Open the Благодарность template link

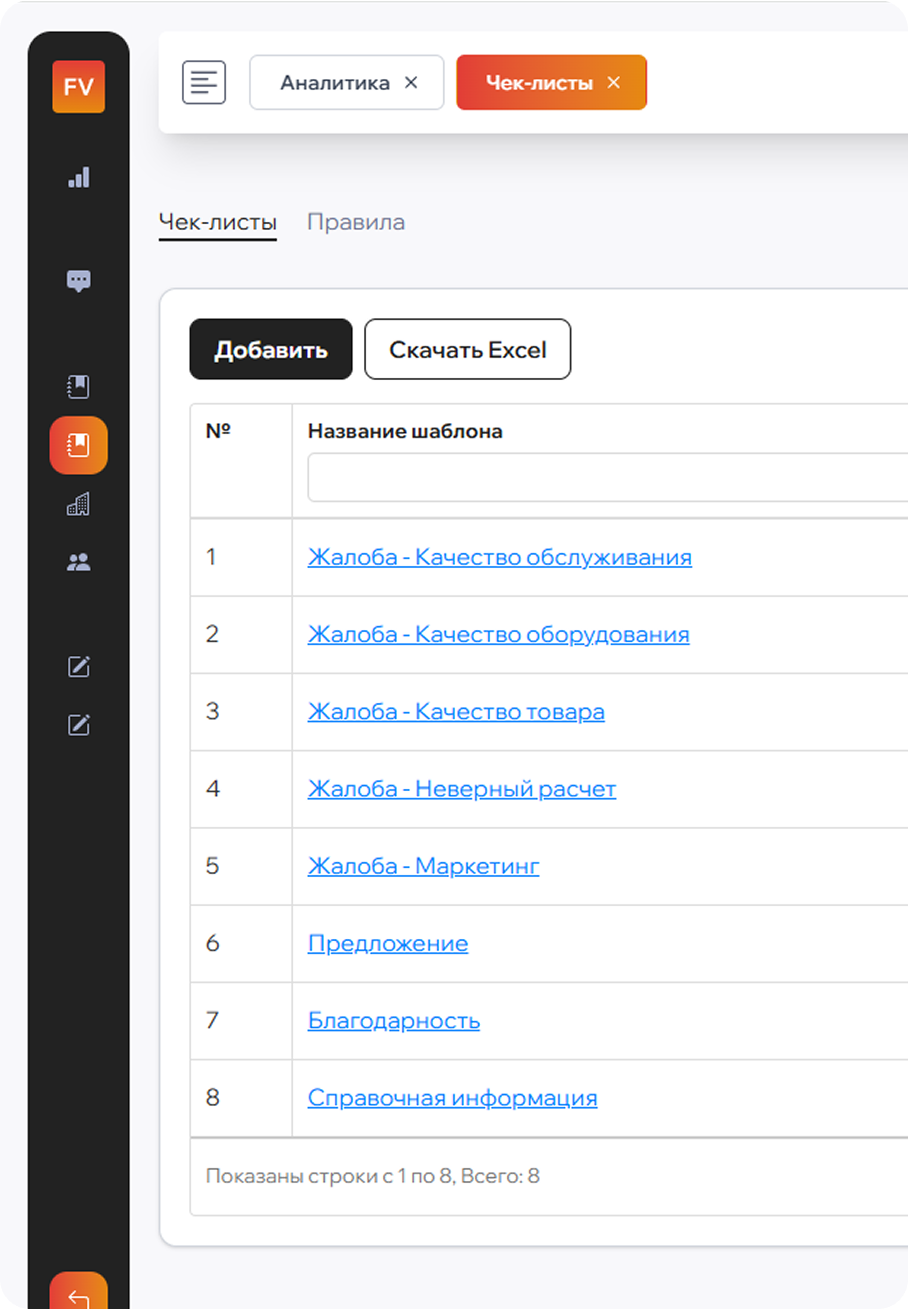point(393,1021)
